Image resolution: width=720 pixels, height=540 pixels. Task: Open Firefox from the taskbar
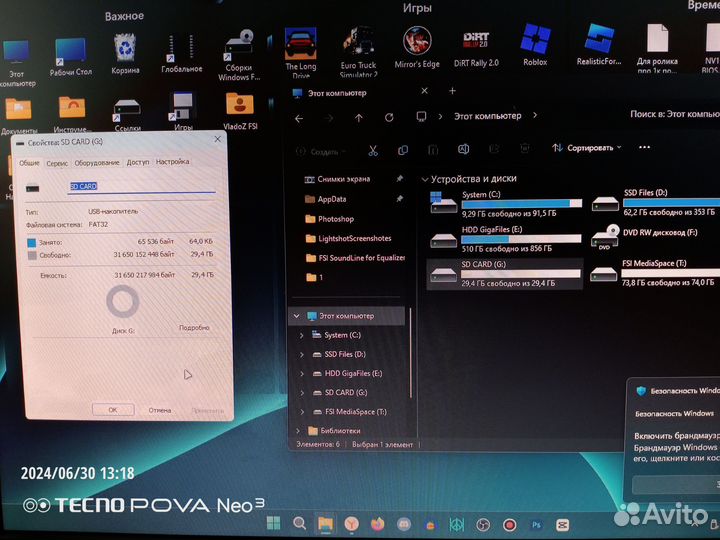tap(377, 524)
